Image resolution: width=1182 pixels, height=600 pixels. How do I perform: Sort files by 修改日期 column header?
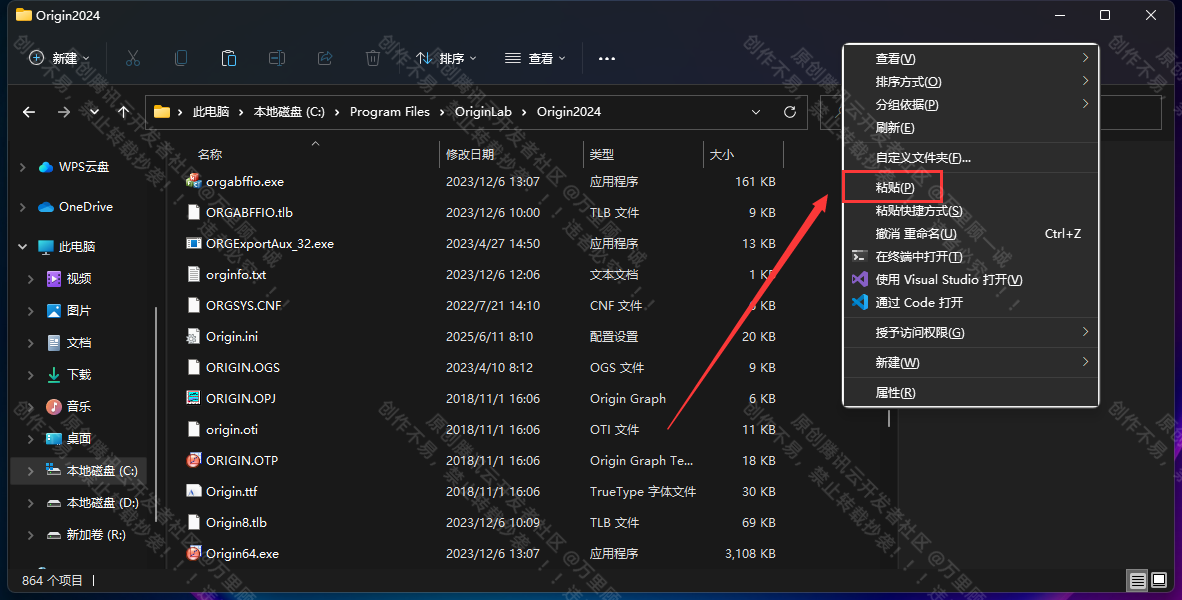(x=470, y=154)
